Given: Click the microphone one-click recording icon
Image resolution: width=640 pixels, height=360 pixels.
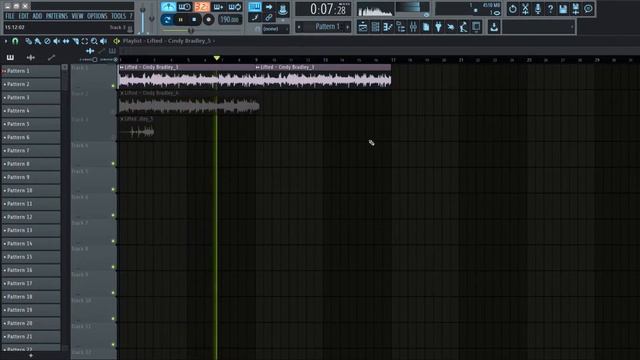Looking at the screenshot, I should [538, 9].
